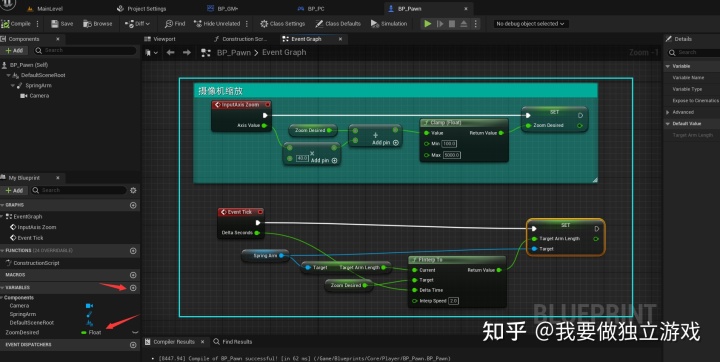Click the Compile toolbar icon
Viewport: 720px width, 362px height.
[6, 23]
